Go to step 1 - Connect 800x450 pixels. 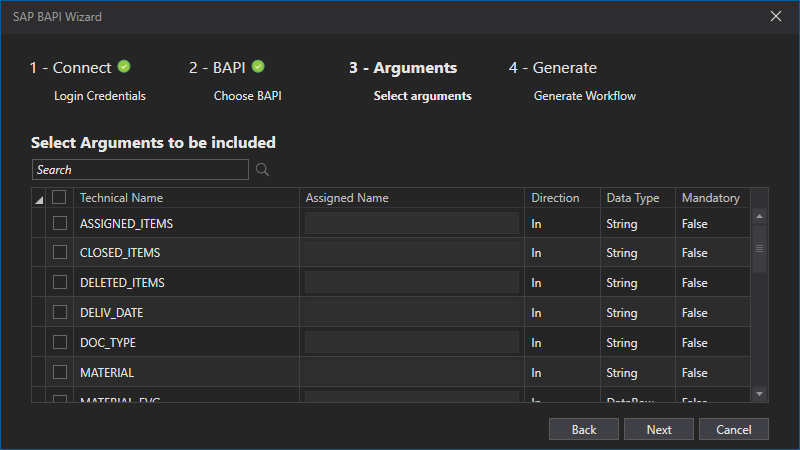70,67
